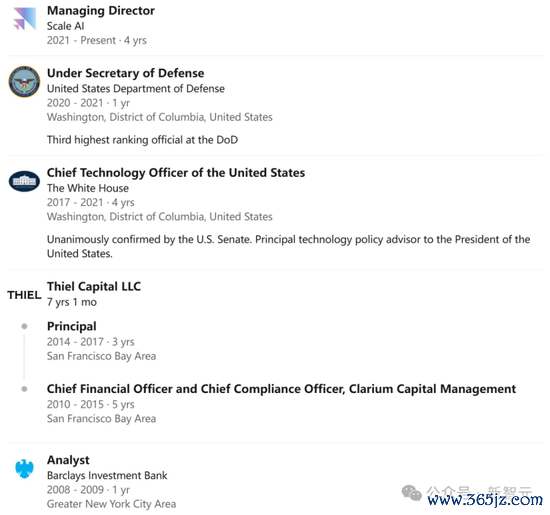Click the WeChat watermark icon
The height and width of the screenshot is (515, 550).
(411, 493)
